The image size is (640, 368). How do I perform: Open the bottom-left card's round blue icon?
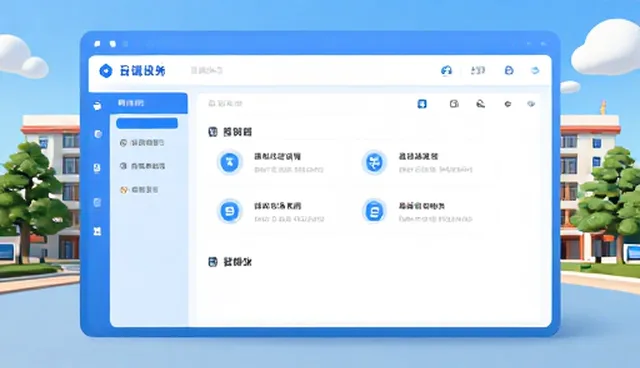point(230,211)
